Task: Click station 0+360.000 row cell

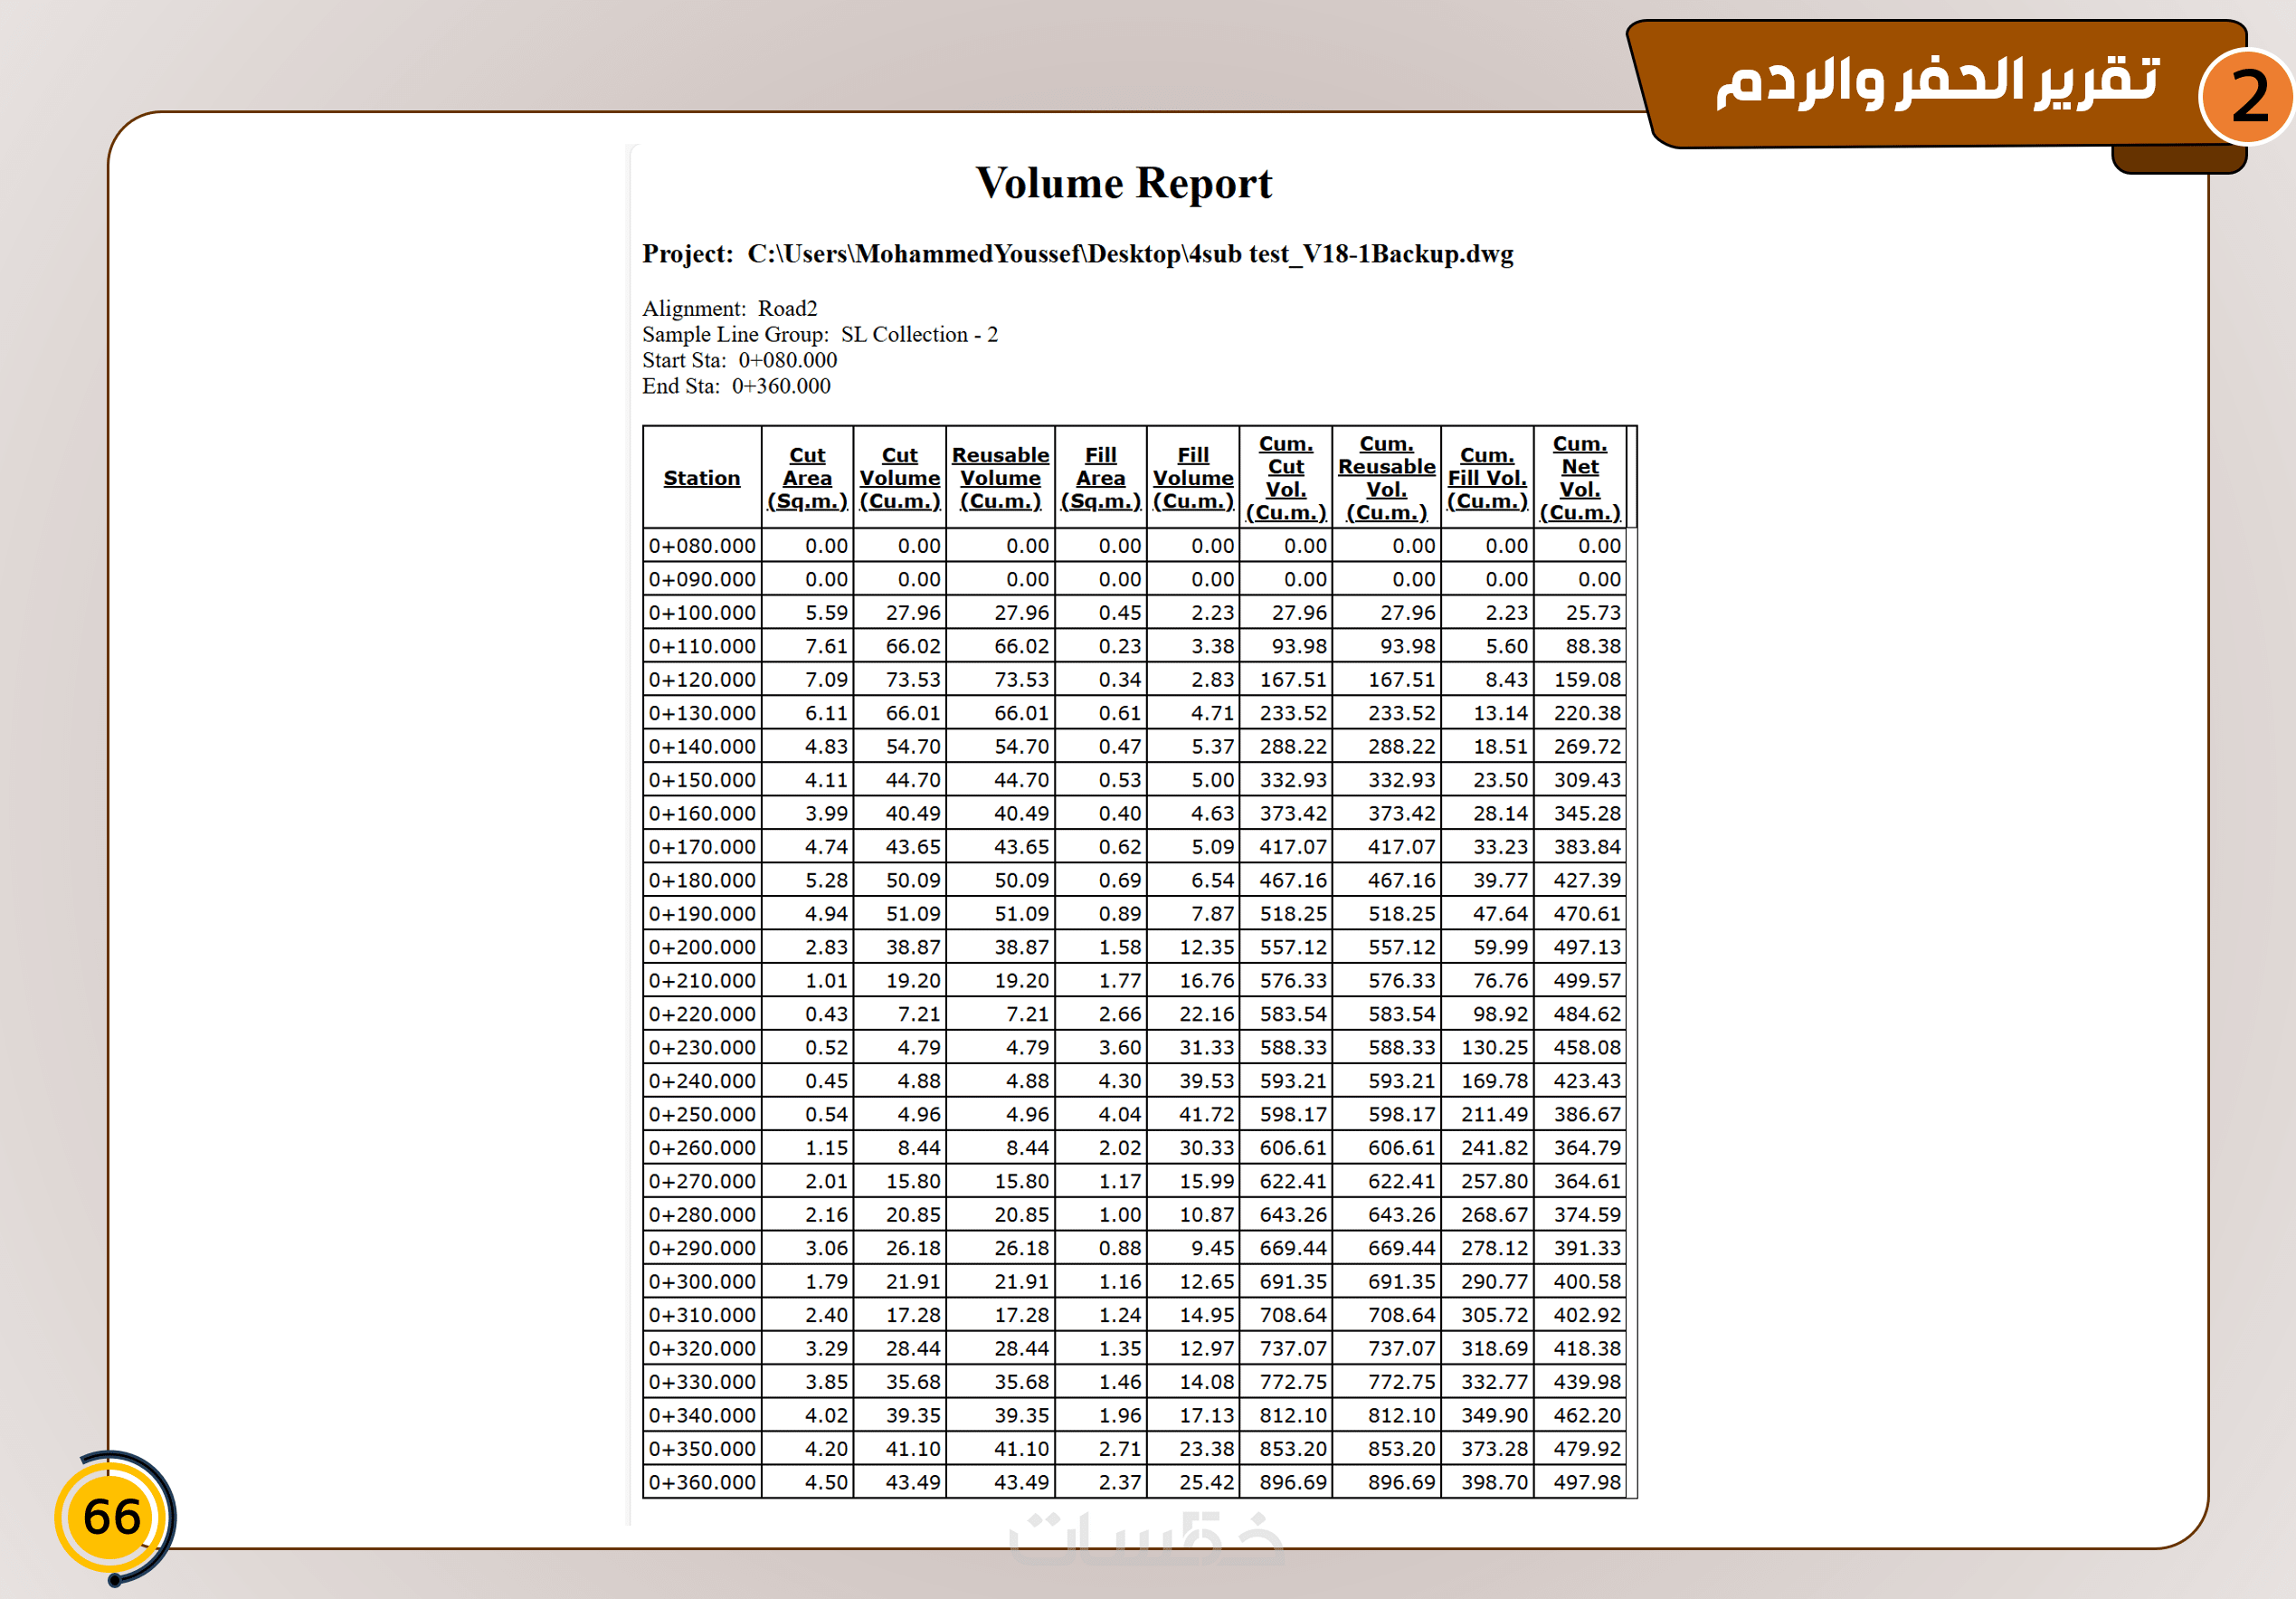Action: [x=702, y=1482]
